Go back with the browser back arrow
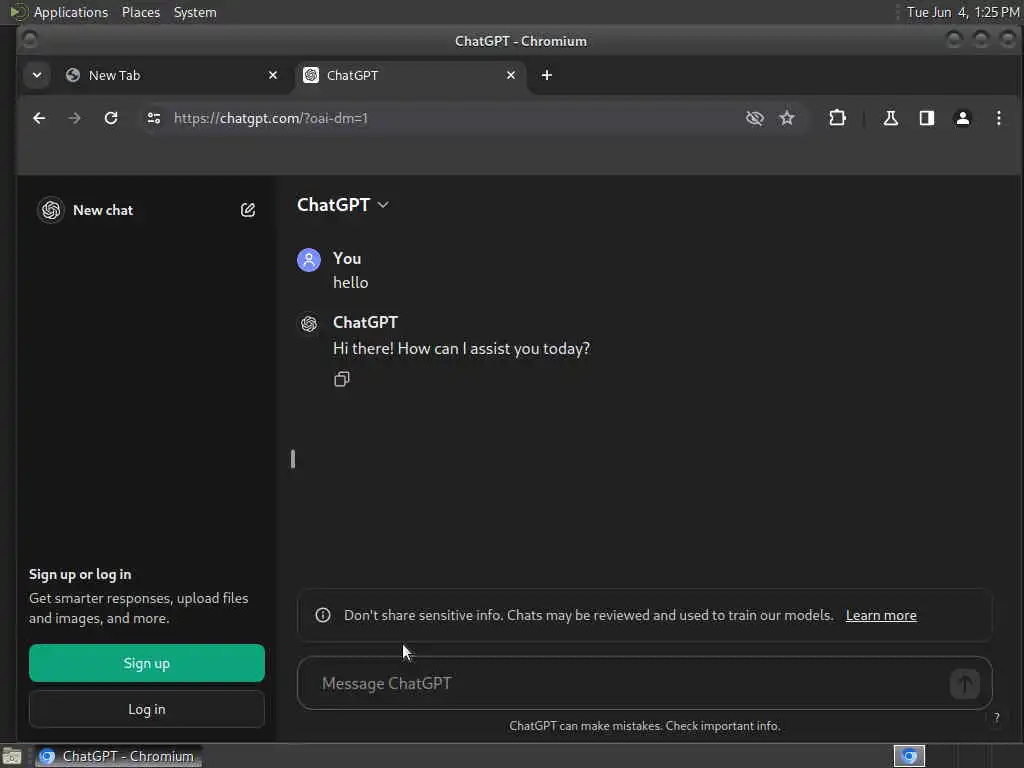The image size is (1024, 768). 39,118
